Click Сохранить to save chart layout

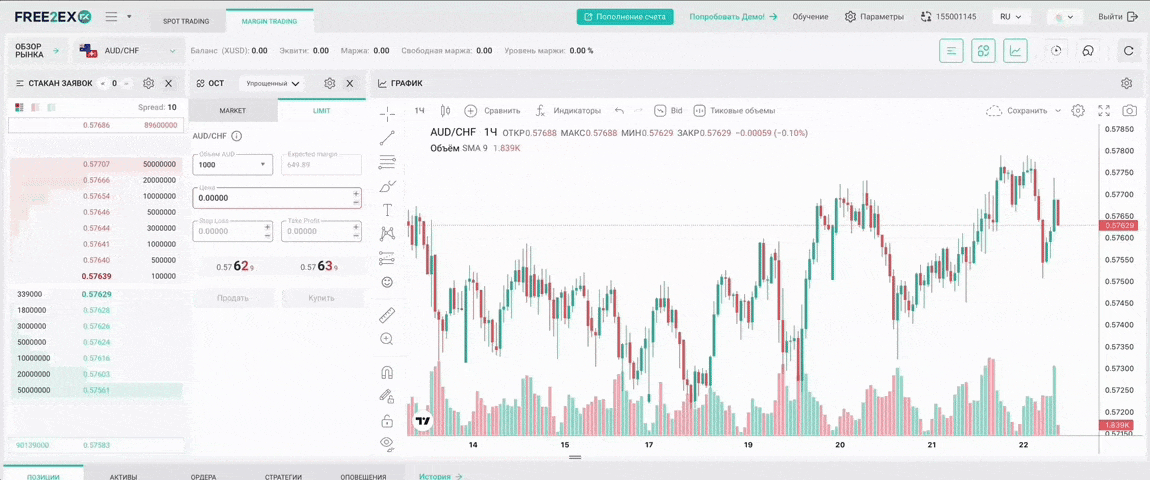(x=1017, y=111)
